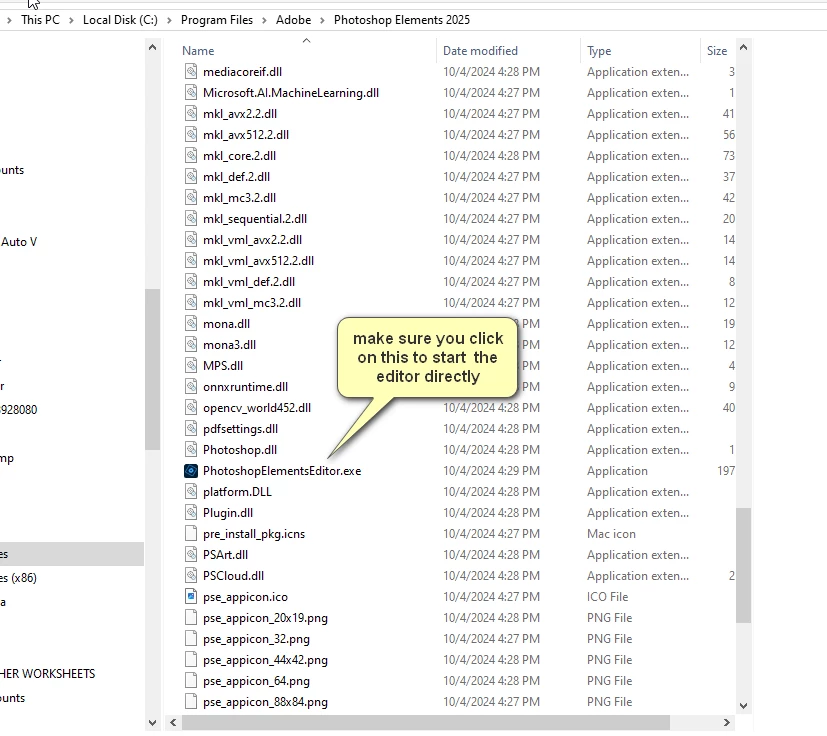Click file list scroll up arrow
The image size is (827, 736).
[x=744, y=47]
